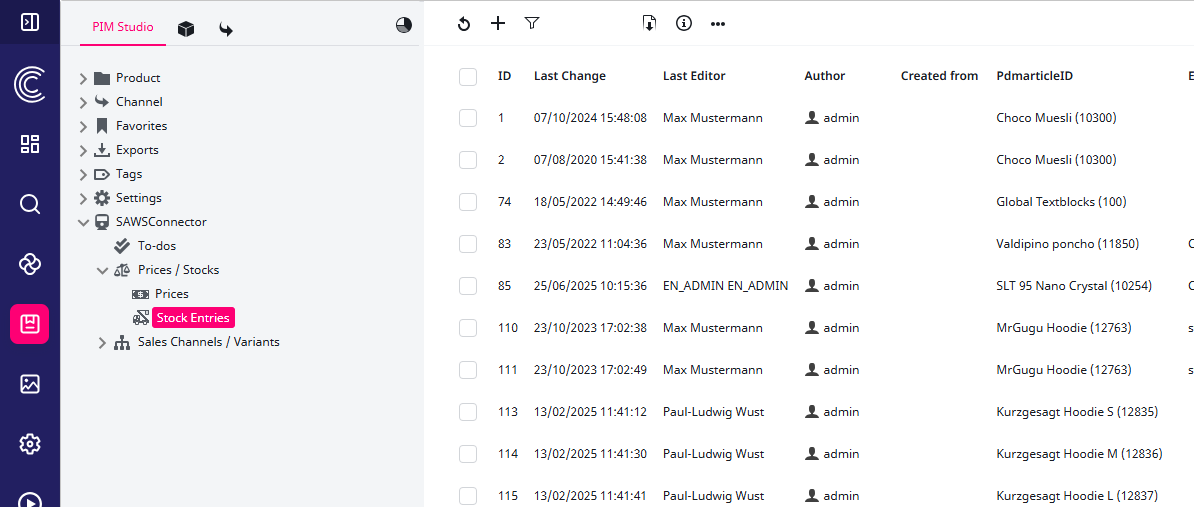This screenshot has height=507, width=1194.
Task: Open the media image icon in sidebar
Action: pos(30,384)
